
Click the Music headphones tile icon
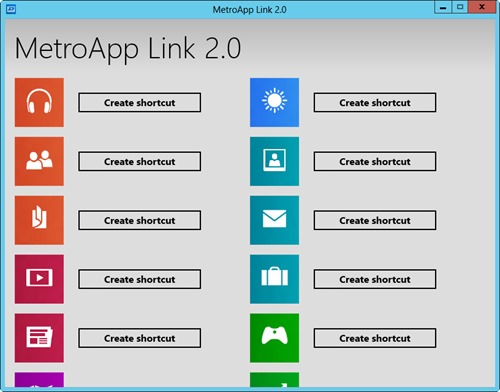tap(39, 102)
